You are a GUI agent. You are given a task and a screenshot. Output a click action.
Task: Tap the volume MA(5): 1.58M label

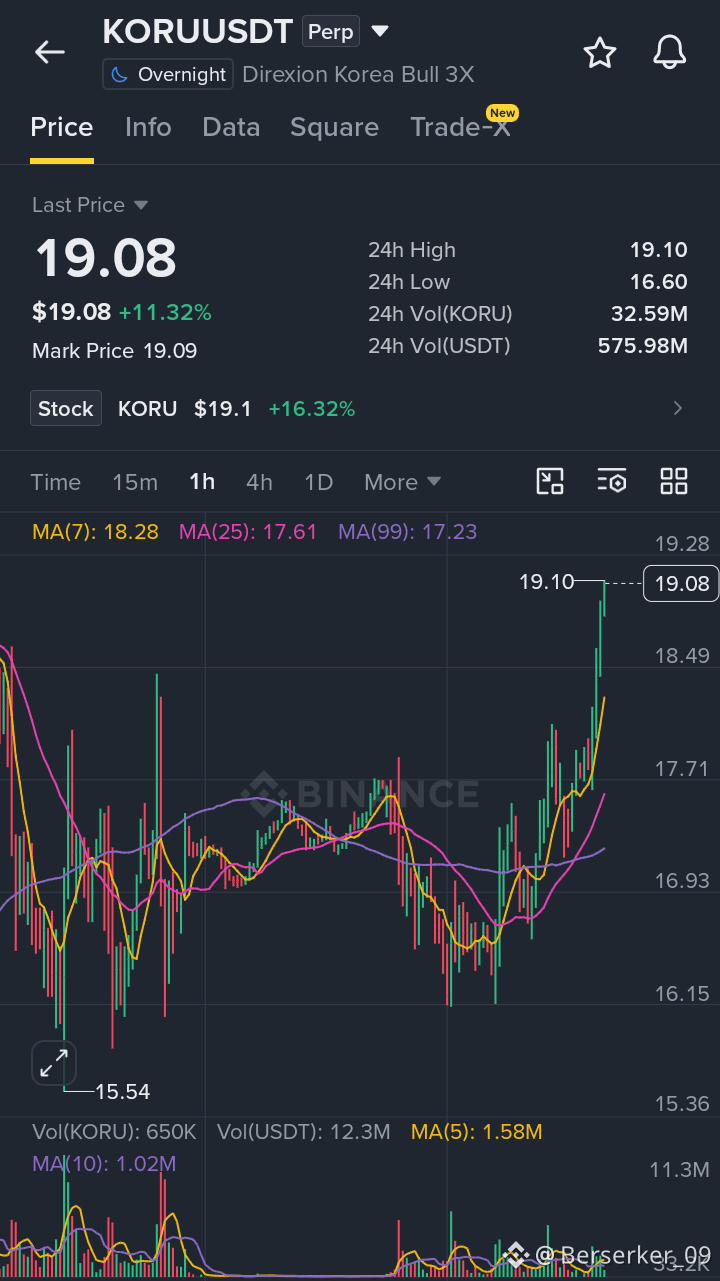coord(476,1132)
